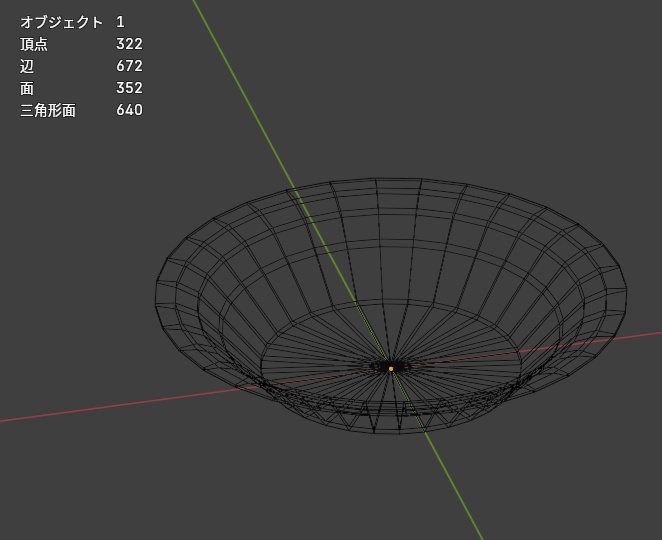Image resolution: width=662 pixels, height=540 pixels.
Task: Click the object count value 1
Action: (120, 22)
